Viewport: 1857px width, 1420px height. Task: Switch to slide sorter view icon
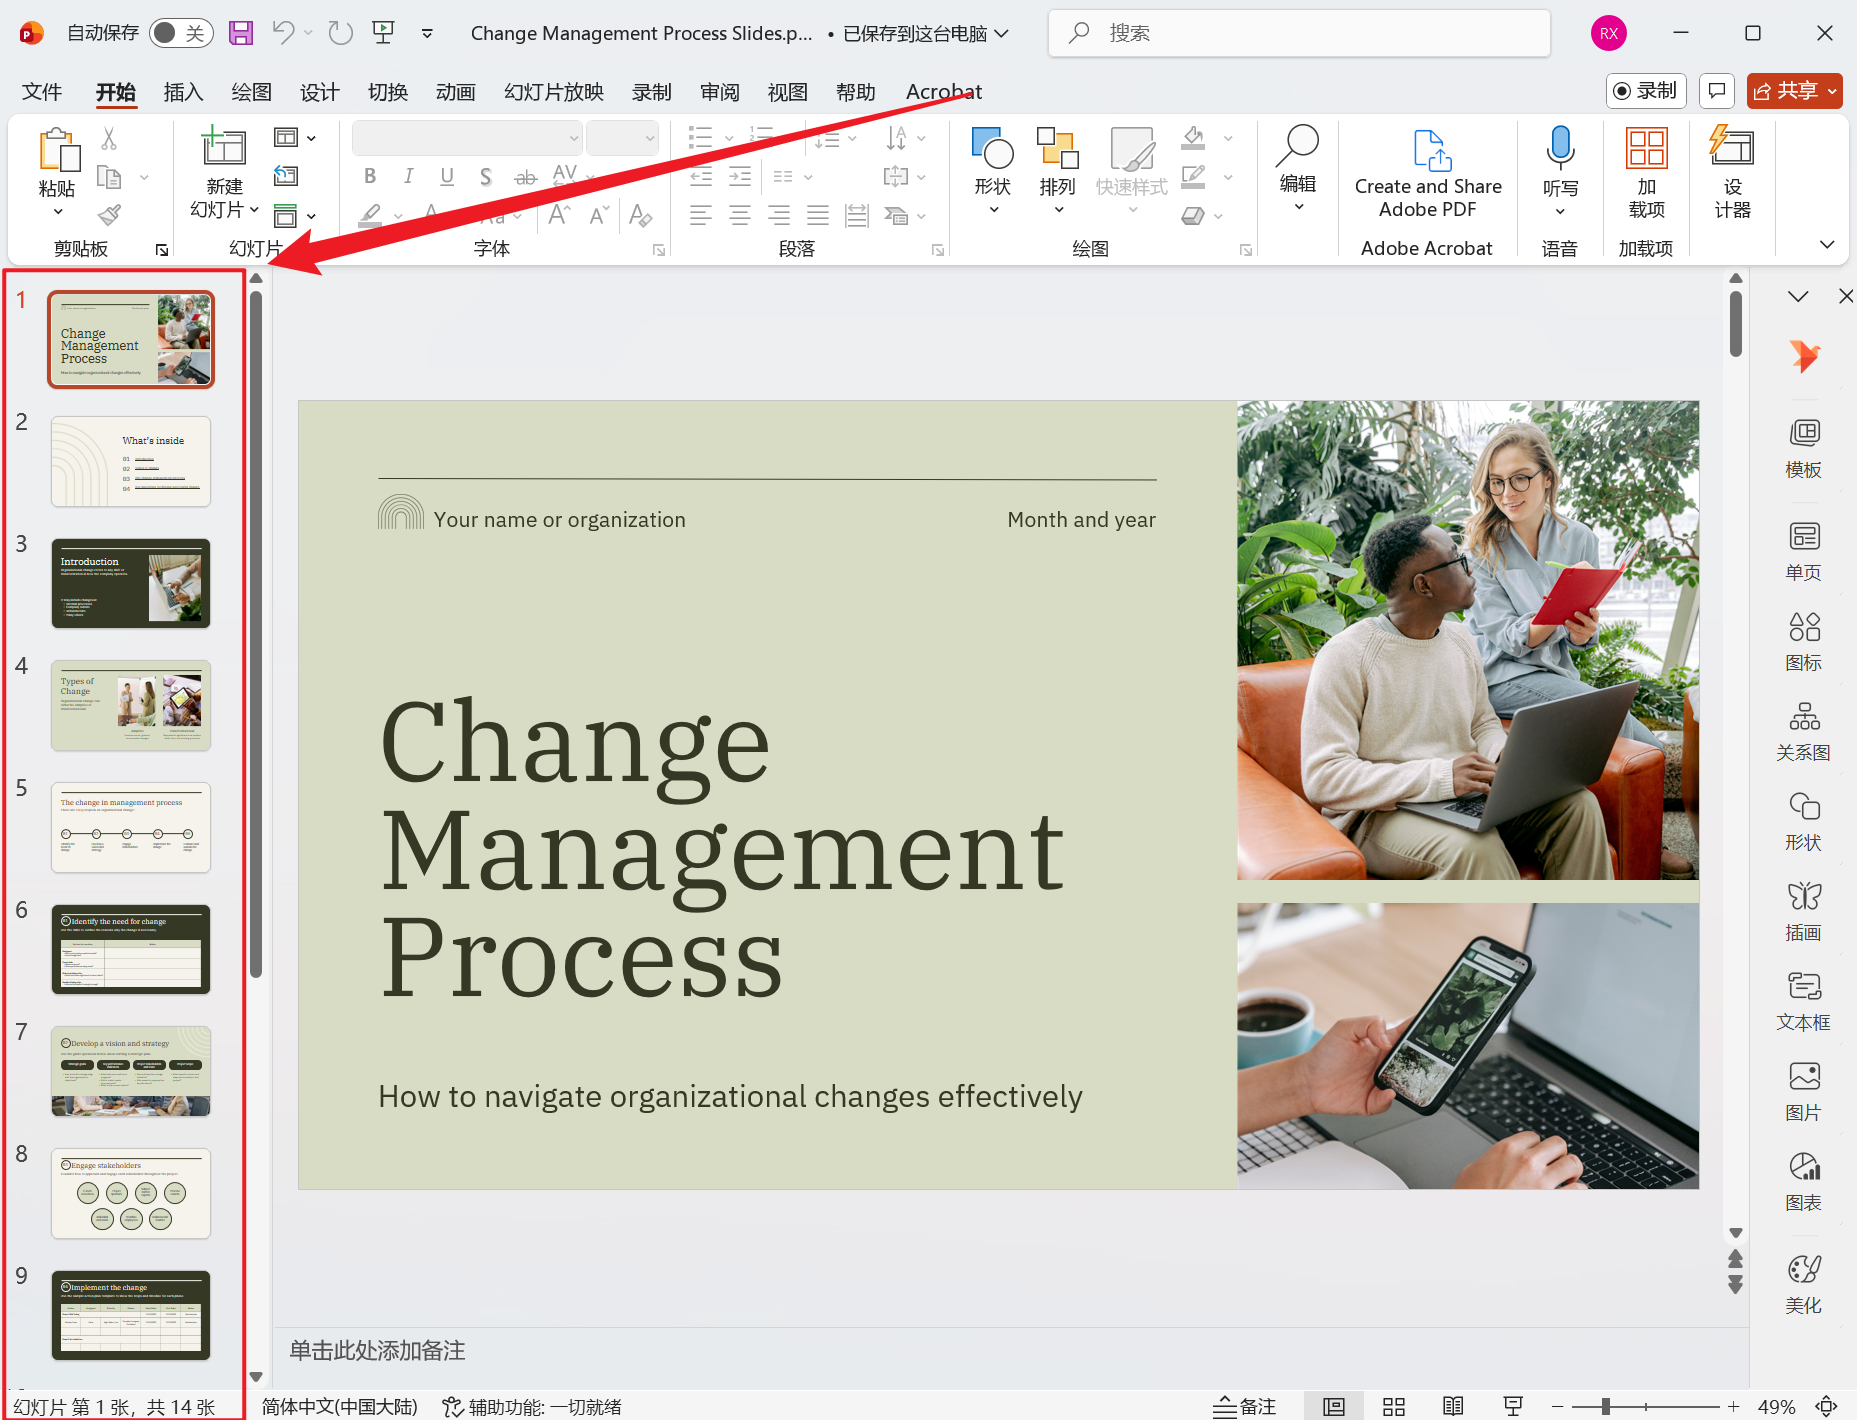(1393, 1406)
